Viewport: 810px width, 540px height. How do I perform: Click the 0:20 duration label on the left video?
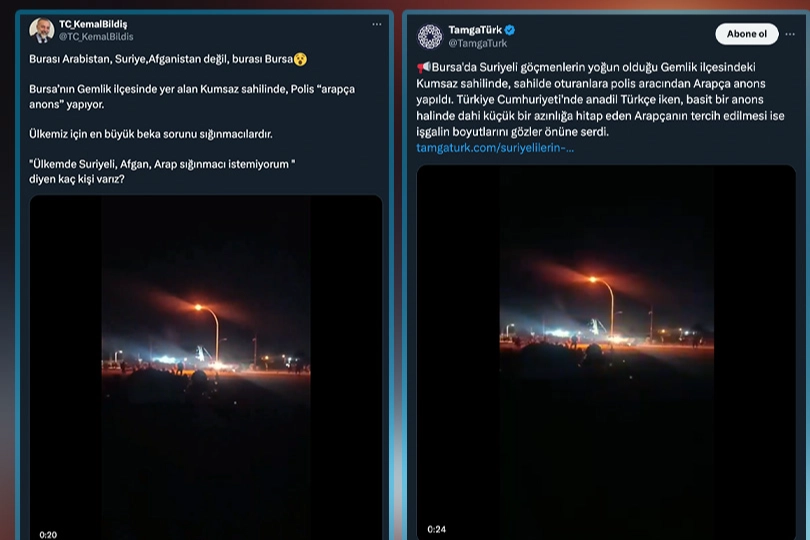48,534
